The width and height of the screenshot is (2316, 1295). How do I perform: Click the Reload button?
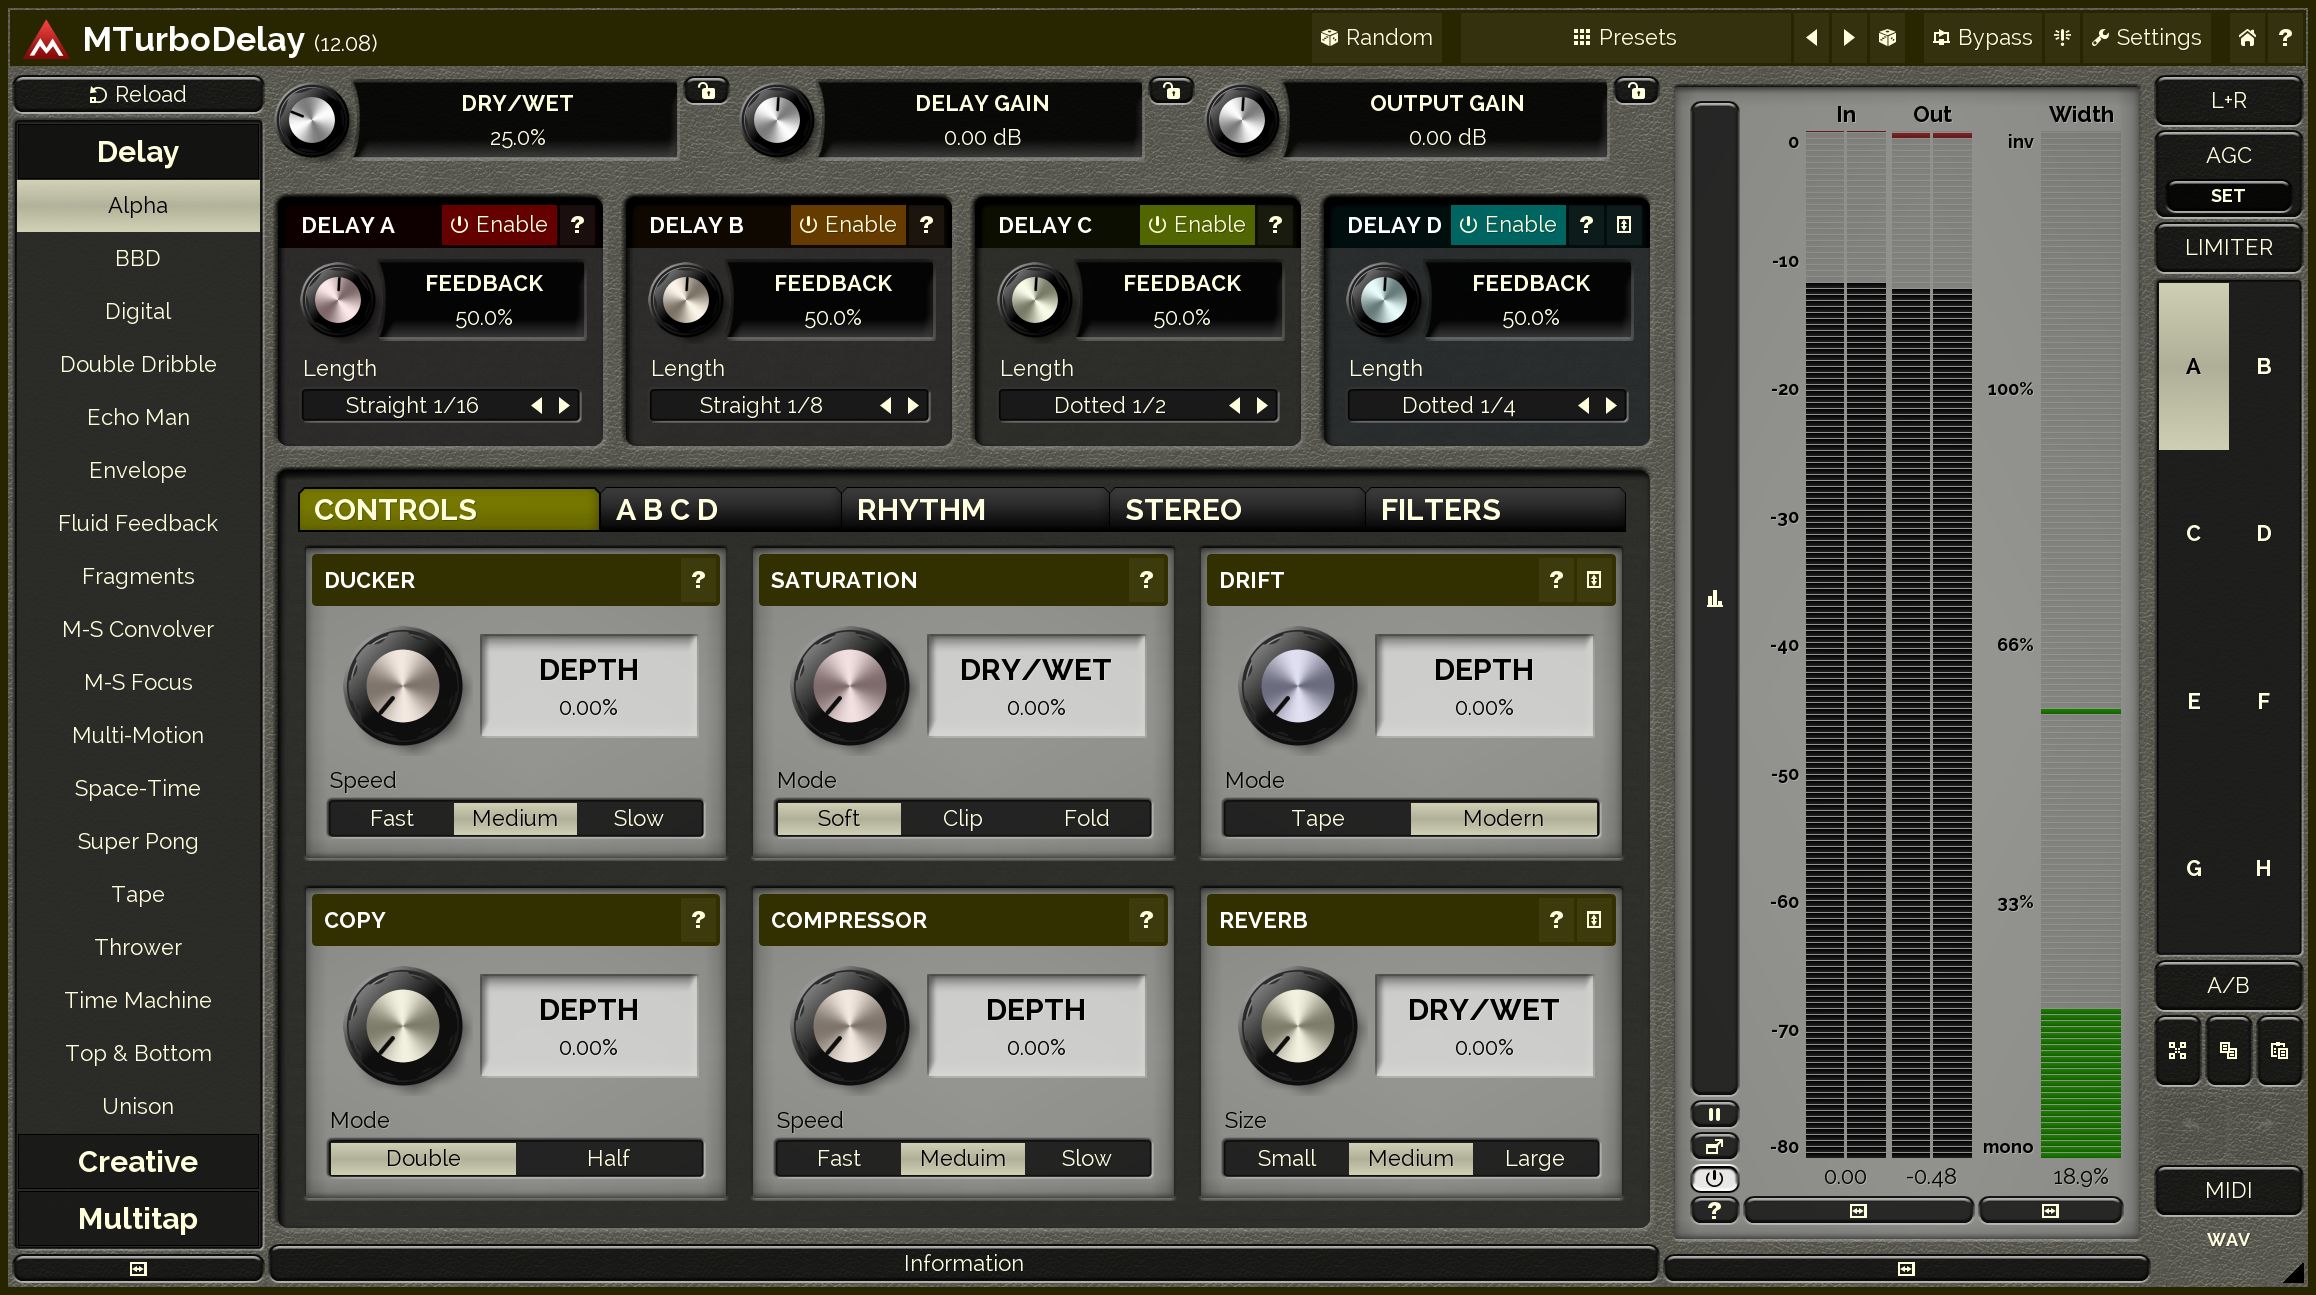138,94
